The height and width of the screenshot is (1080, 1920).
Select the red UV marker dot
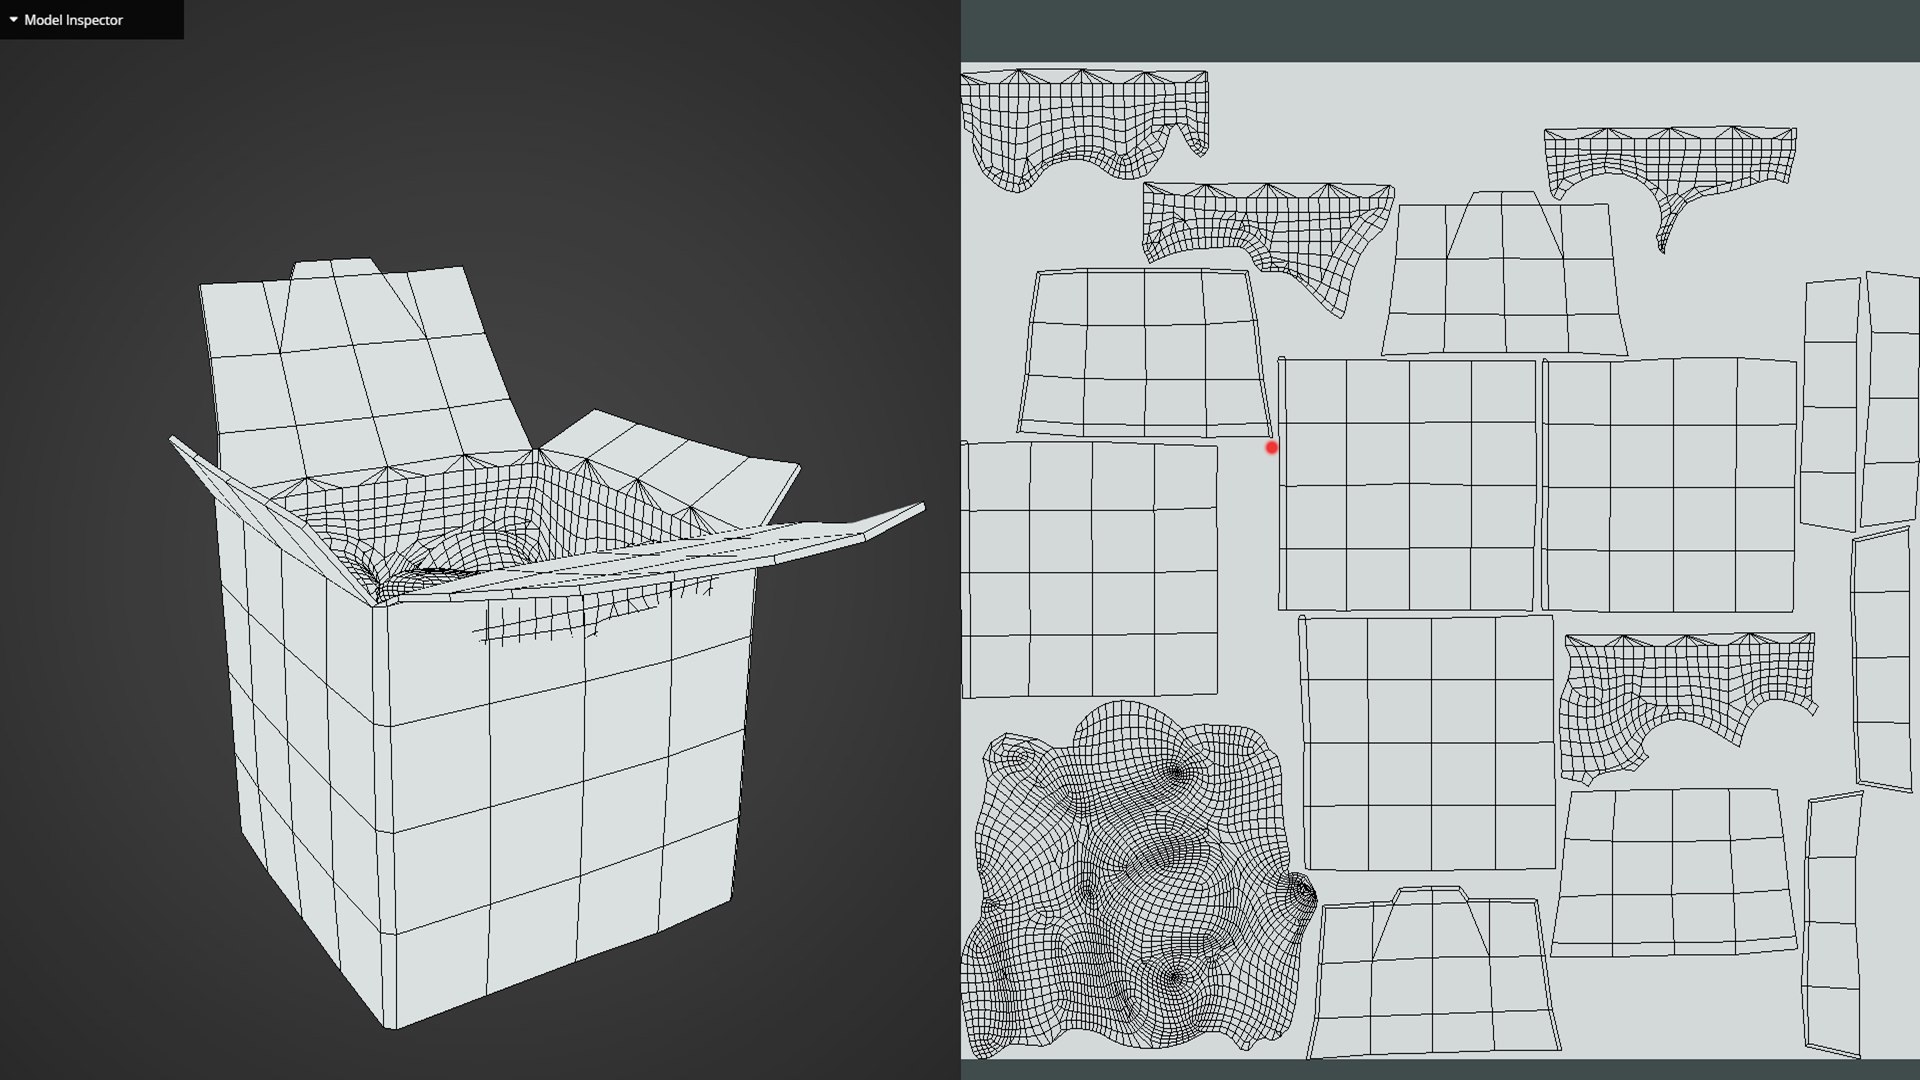[1271, 448]
